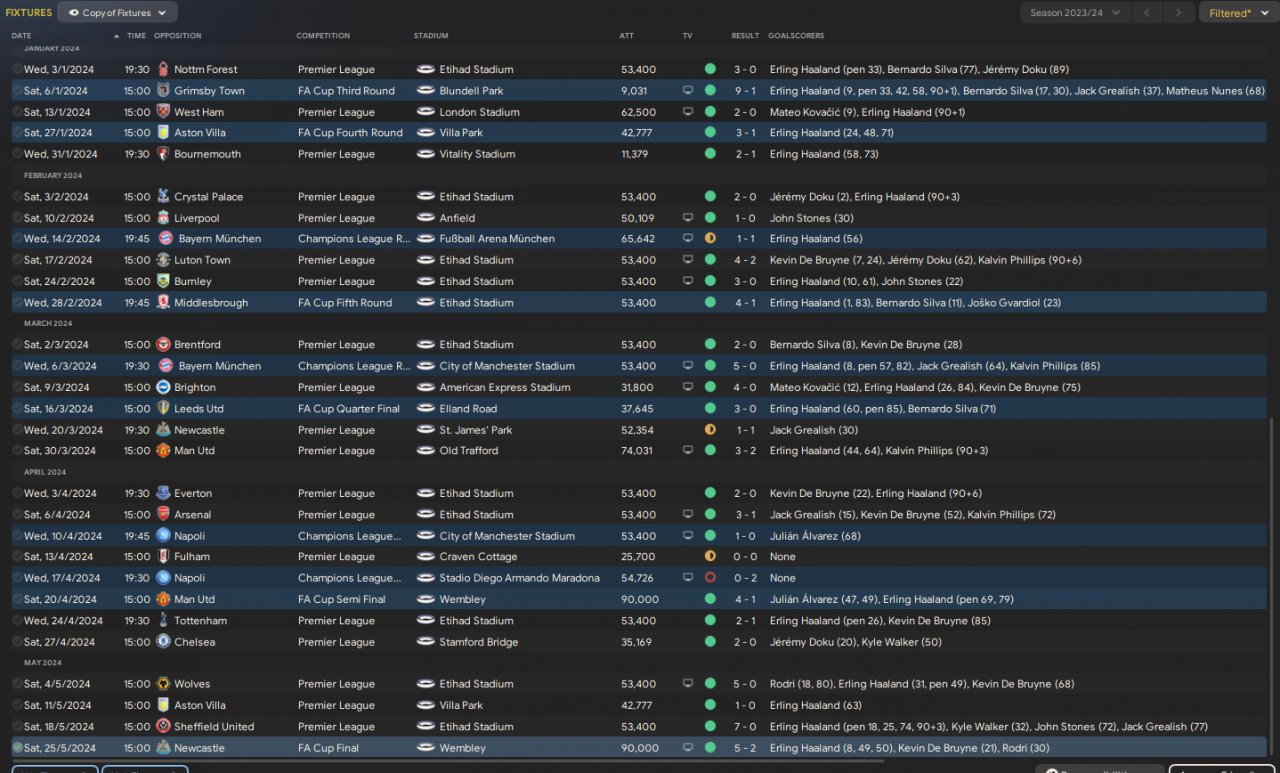
Task: Sort by the ATT column header
Action: tap(627, 36)
